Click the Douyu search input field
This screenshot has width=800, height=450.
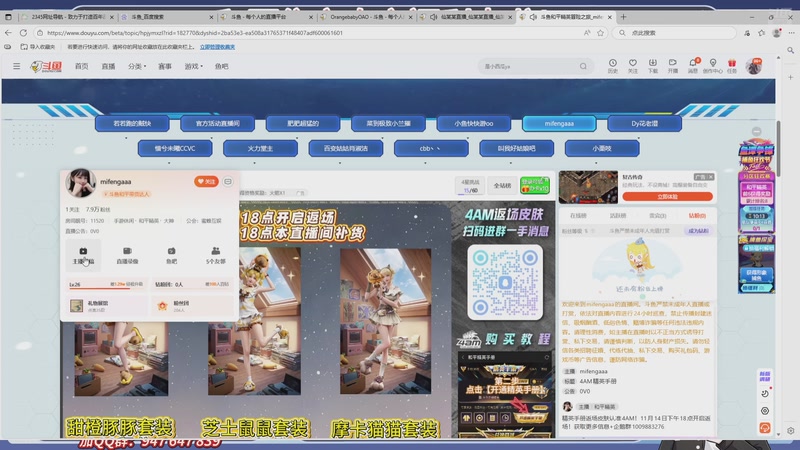point(530,66)
